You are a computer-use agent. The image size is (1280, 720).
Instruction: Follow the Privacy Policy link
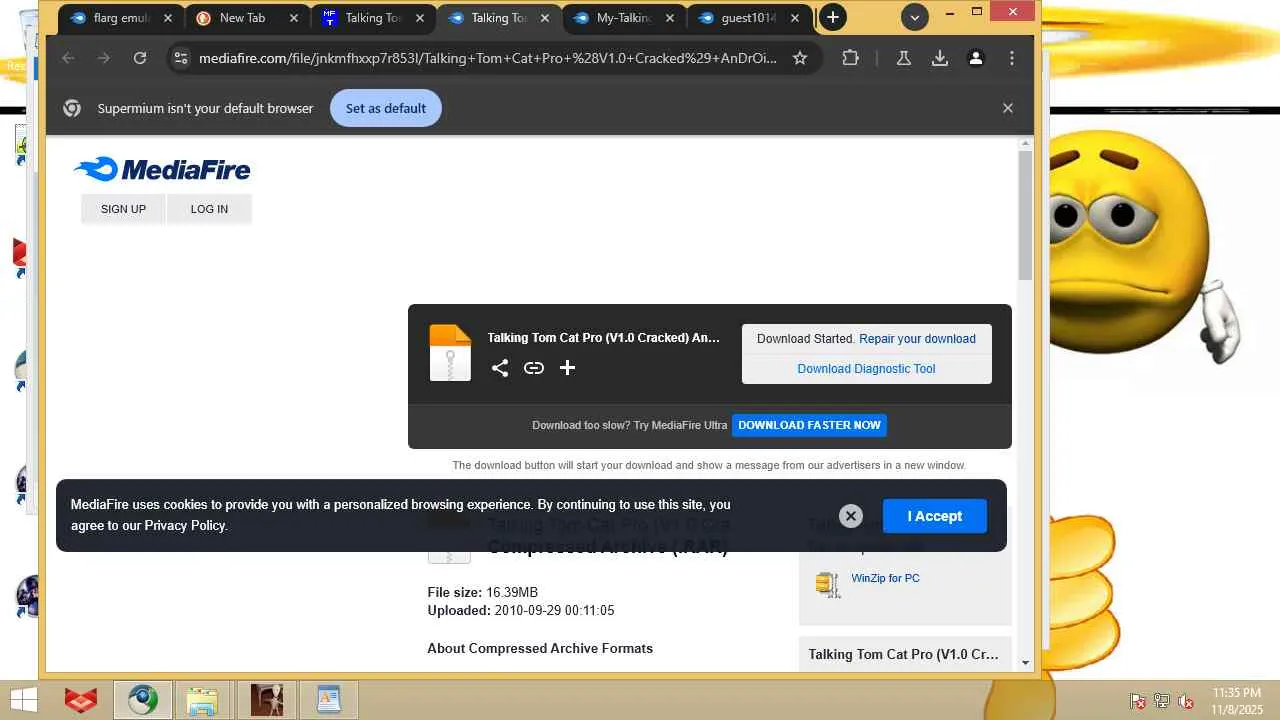pos(185,526)
